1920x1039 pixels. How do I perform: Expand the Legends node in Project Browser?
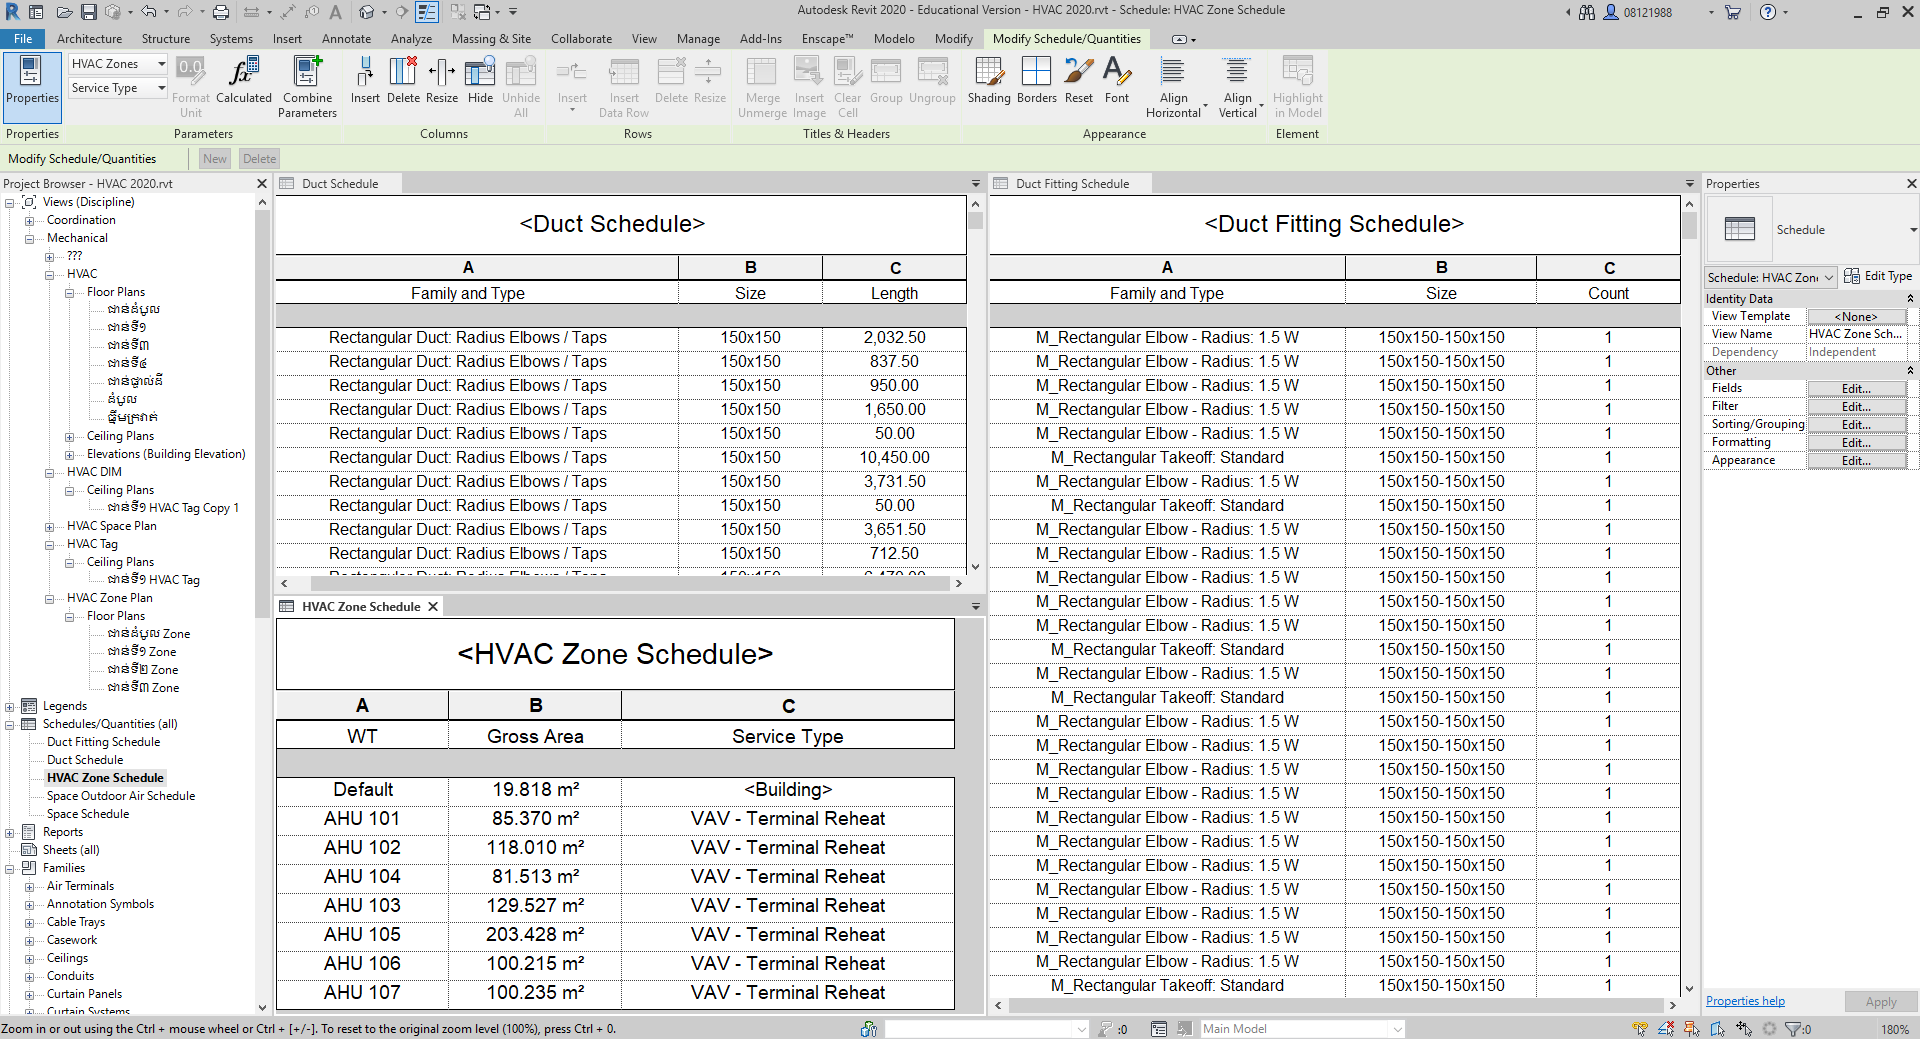pyautogui.click(x=10, y=707)
